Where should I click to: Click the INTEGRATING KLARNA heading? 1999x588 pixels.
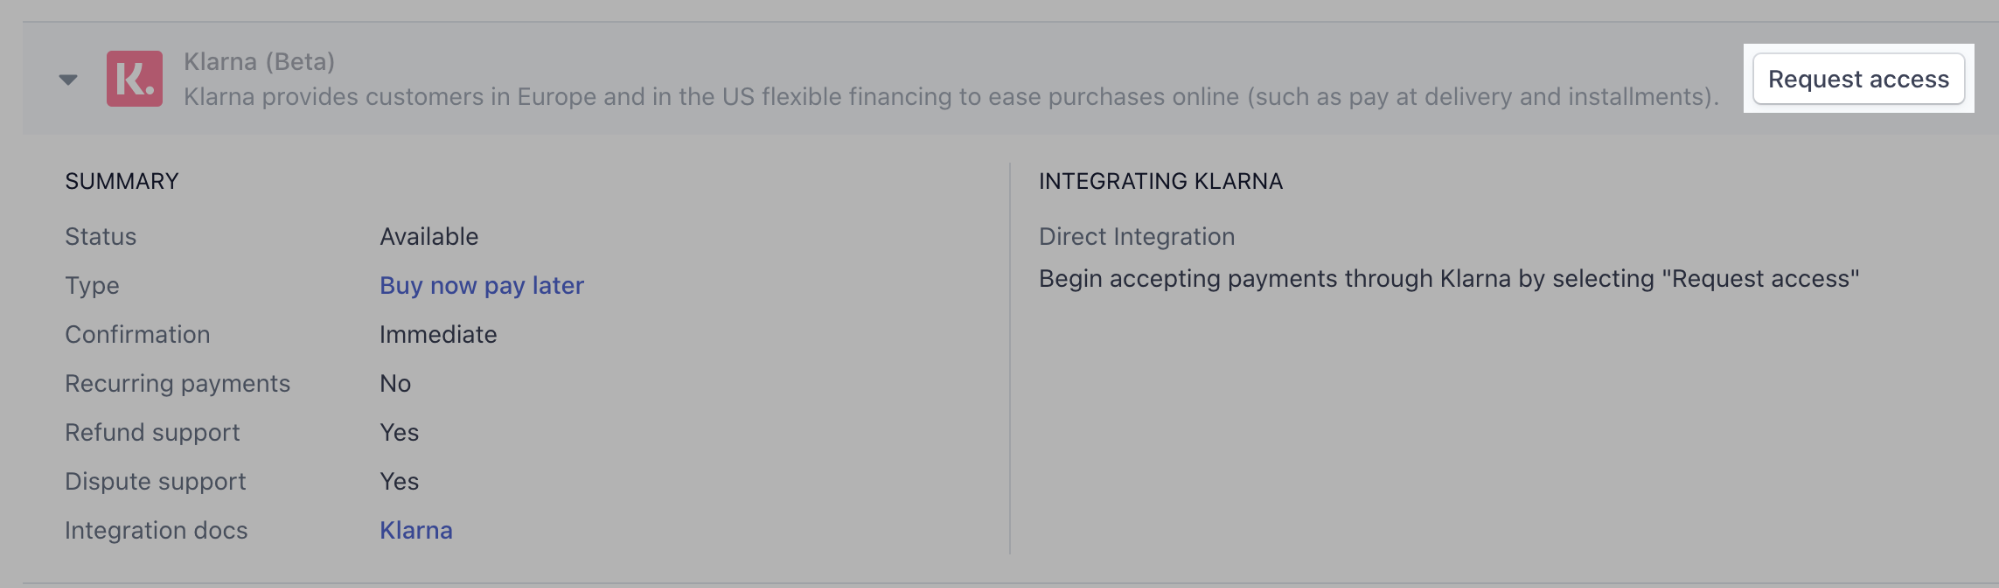[x=1160, y=181]
